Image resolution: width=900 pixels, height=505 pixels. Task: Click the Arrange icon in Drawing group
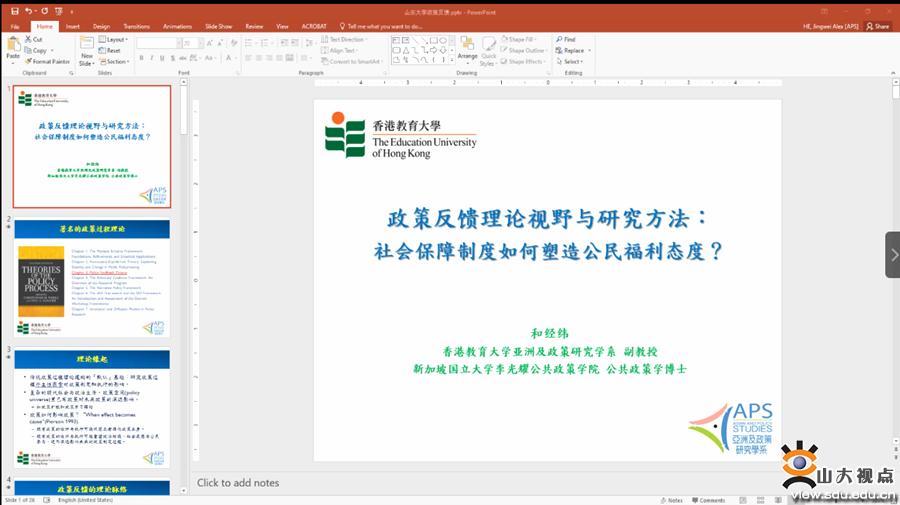pyautogui.click(x=468, y=48)
